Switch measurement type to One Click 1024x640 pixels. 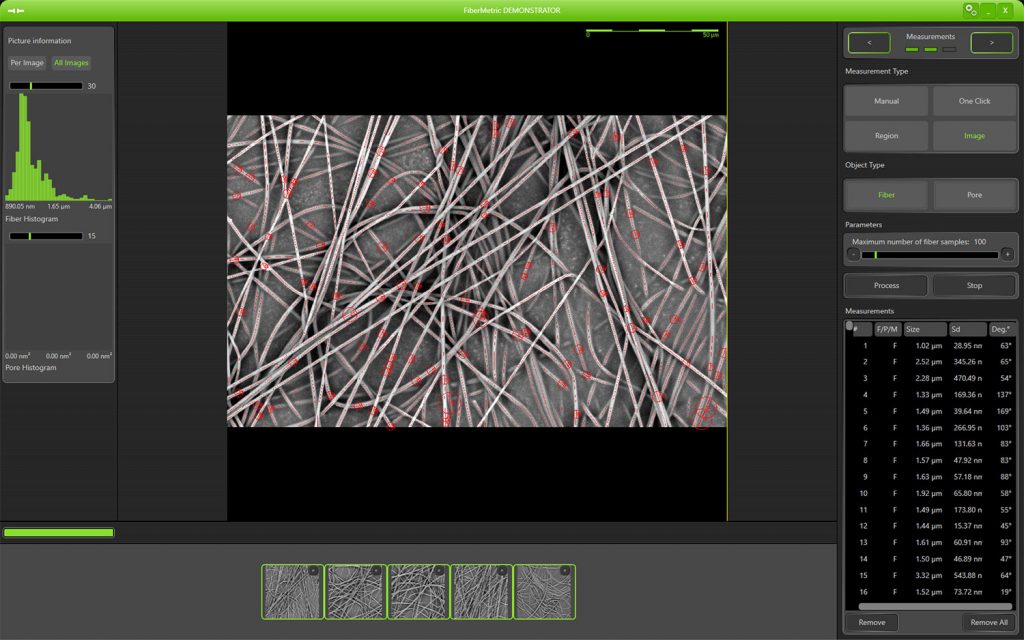pyautogui.click(x=974, y=101)
